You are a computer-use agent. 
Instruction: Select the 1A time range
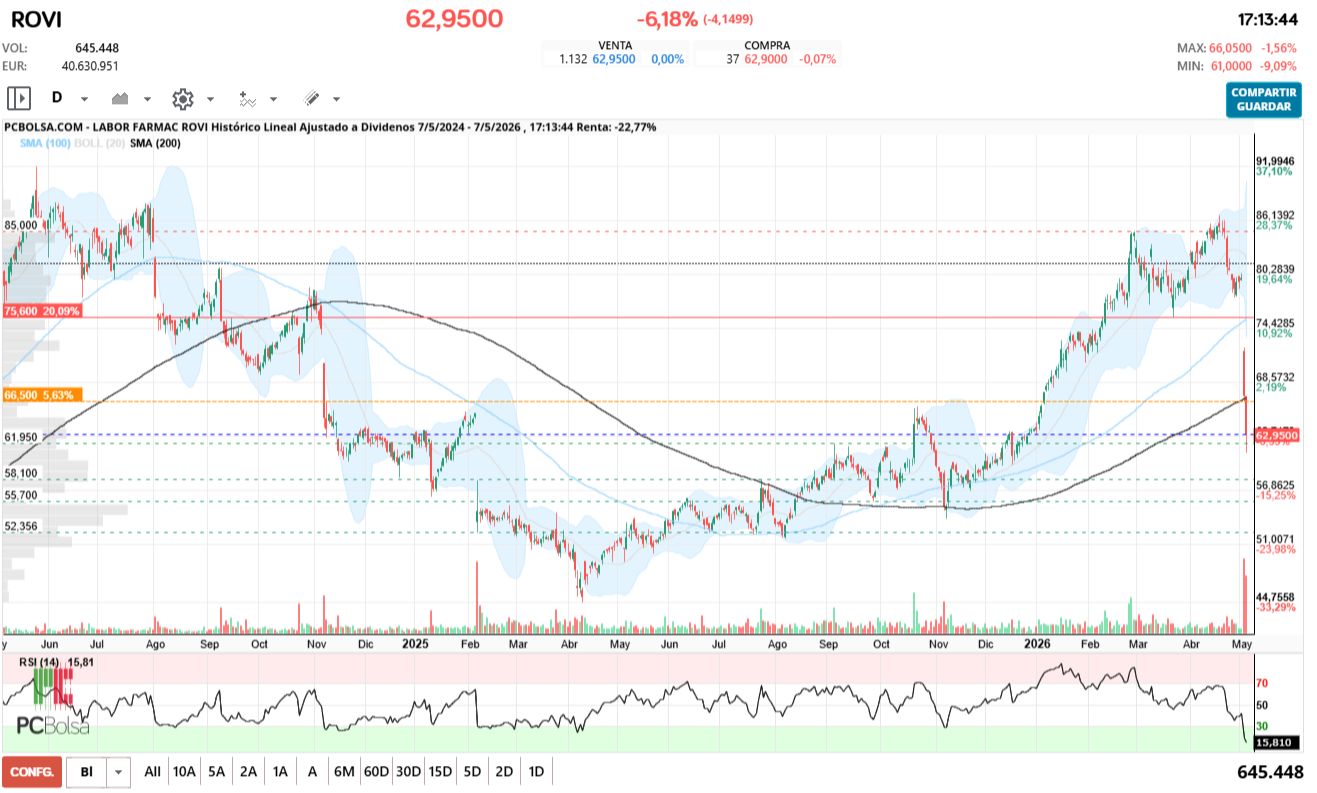pyautogui.click(x=281, y=772)
